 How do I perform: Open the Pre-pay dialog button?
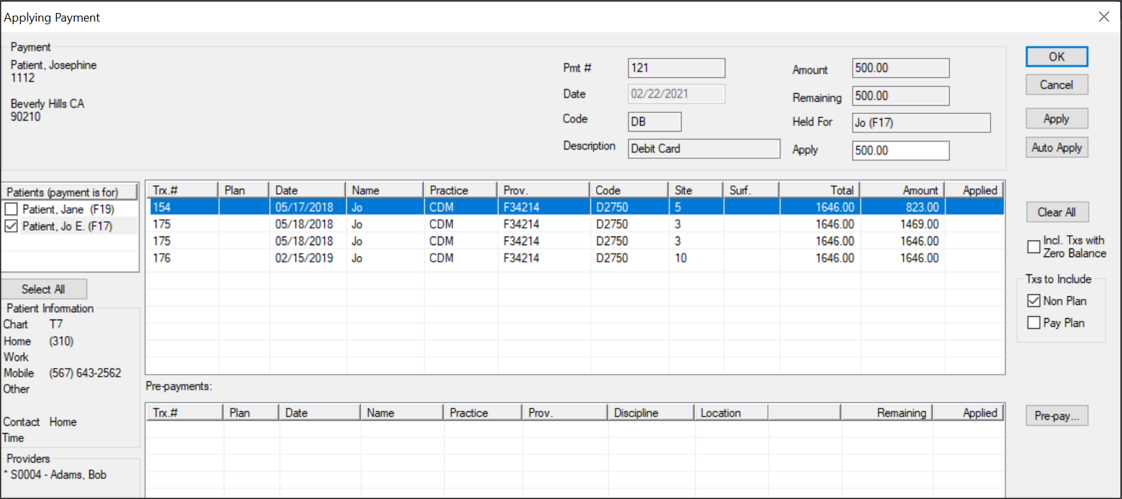click(x=1056, y=416)
